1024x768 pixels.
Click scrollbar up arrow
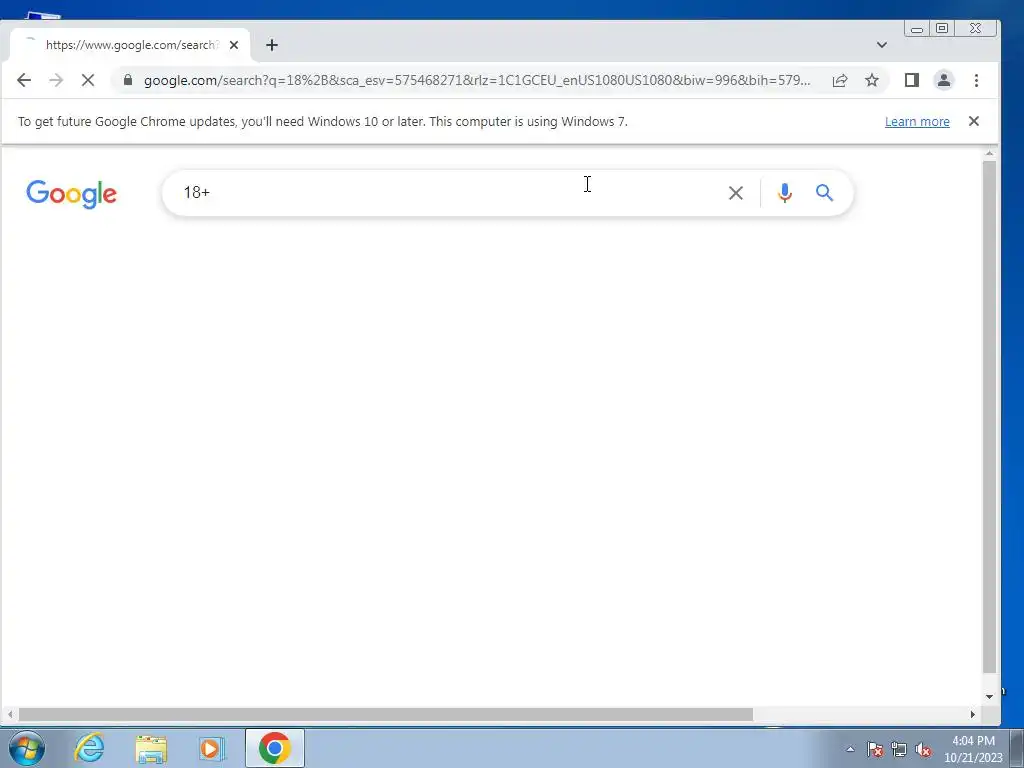989,153
